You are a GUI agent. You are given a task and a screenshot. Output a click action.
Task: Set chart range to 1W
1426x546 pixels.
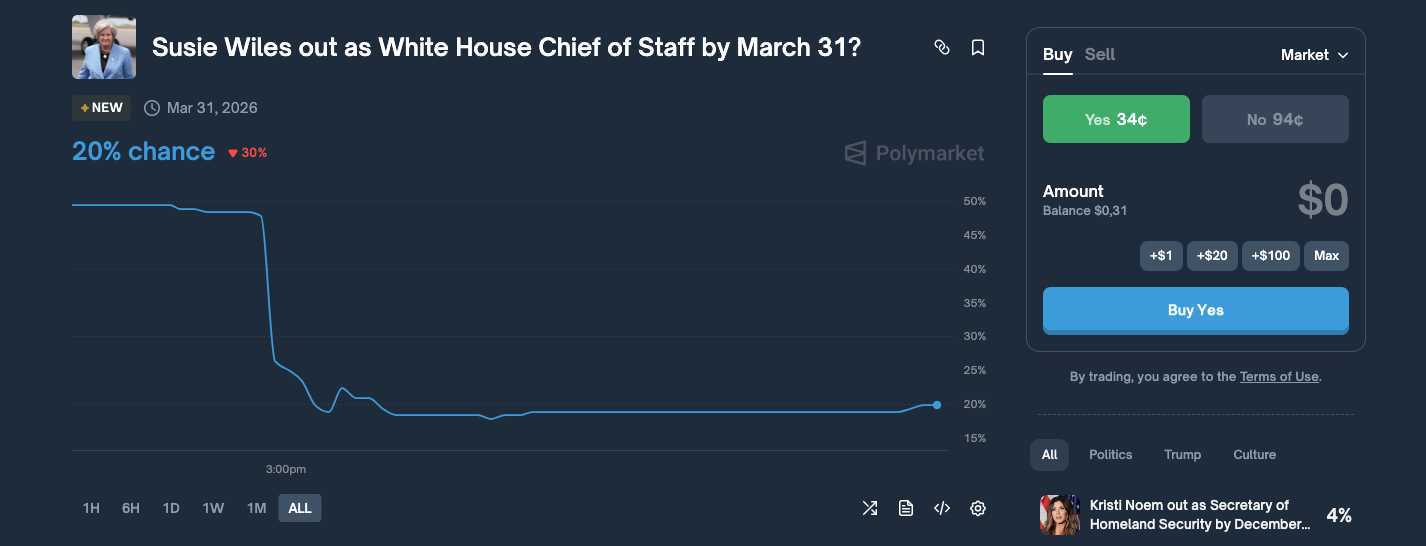213,508
